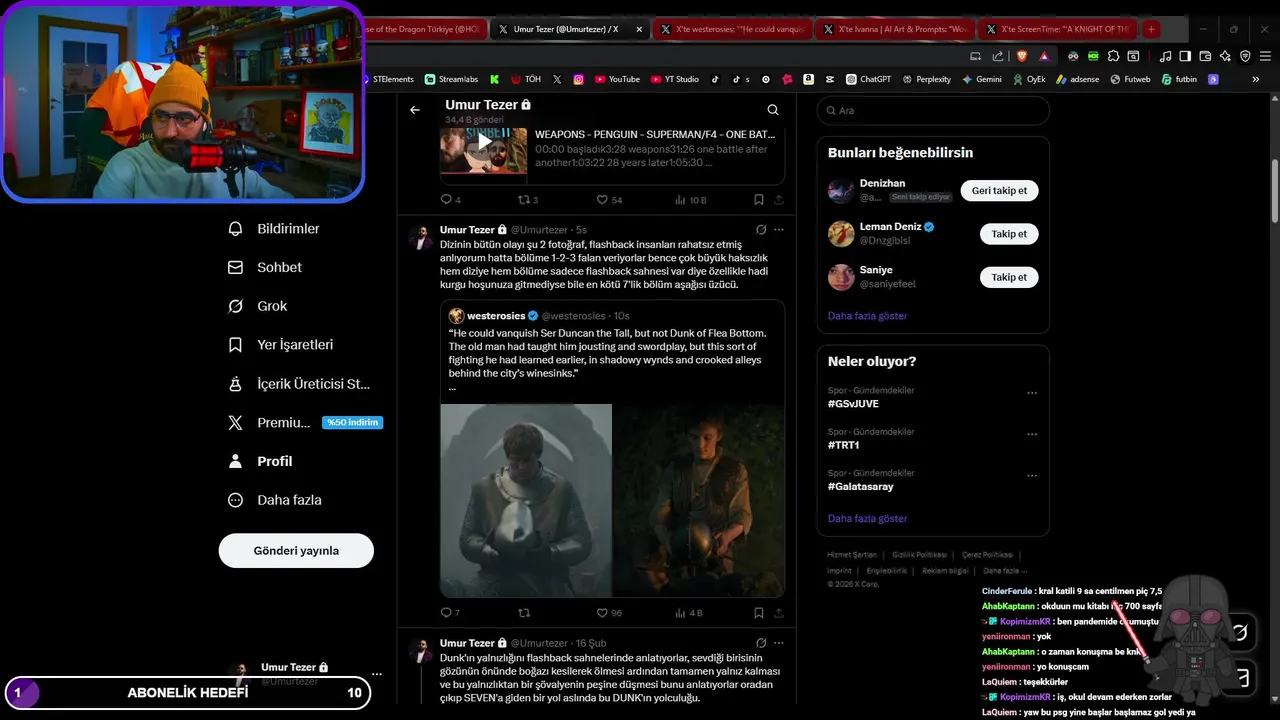Viewport: 1280px width, 720px height.
Task: Open more options for #Galatasaray trend
Action: tap(1032, 477)
